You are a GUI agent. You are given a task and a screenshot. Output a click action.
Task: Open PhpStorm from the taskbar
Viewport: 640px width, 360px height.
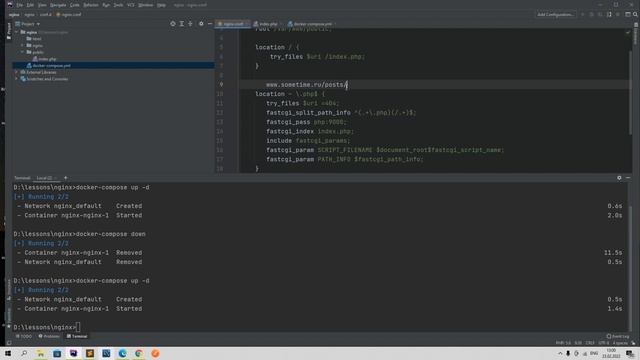coord(73,353)
